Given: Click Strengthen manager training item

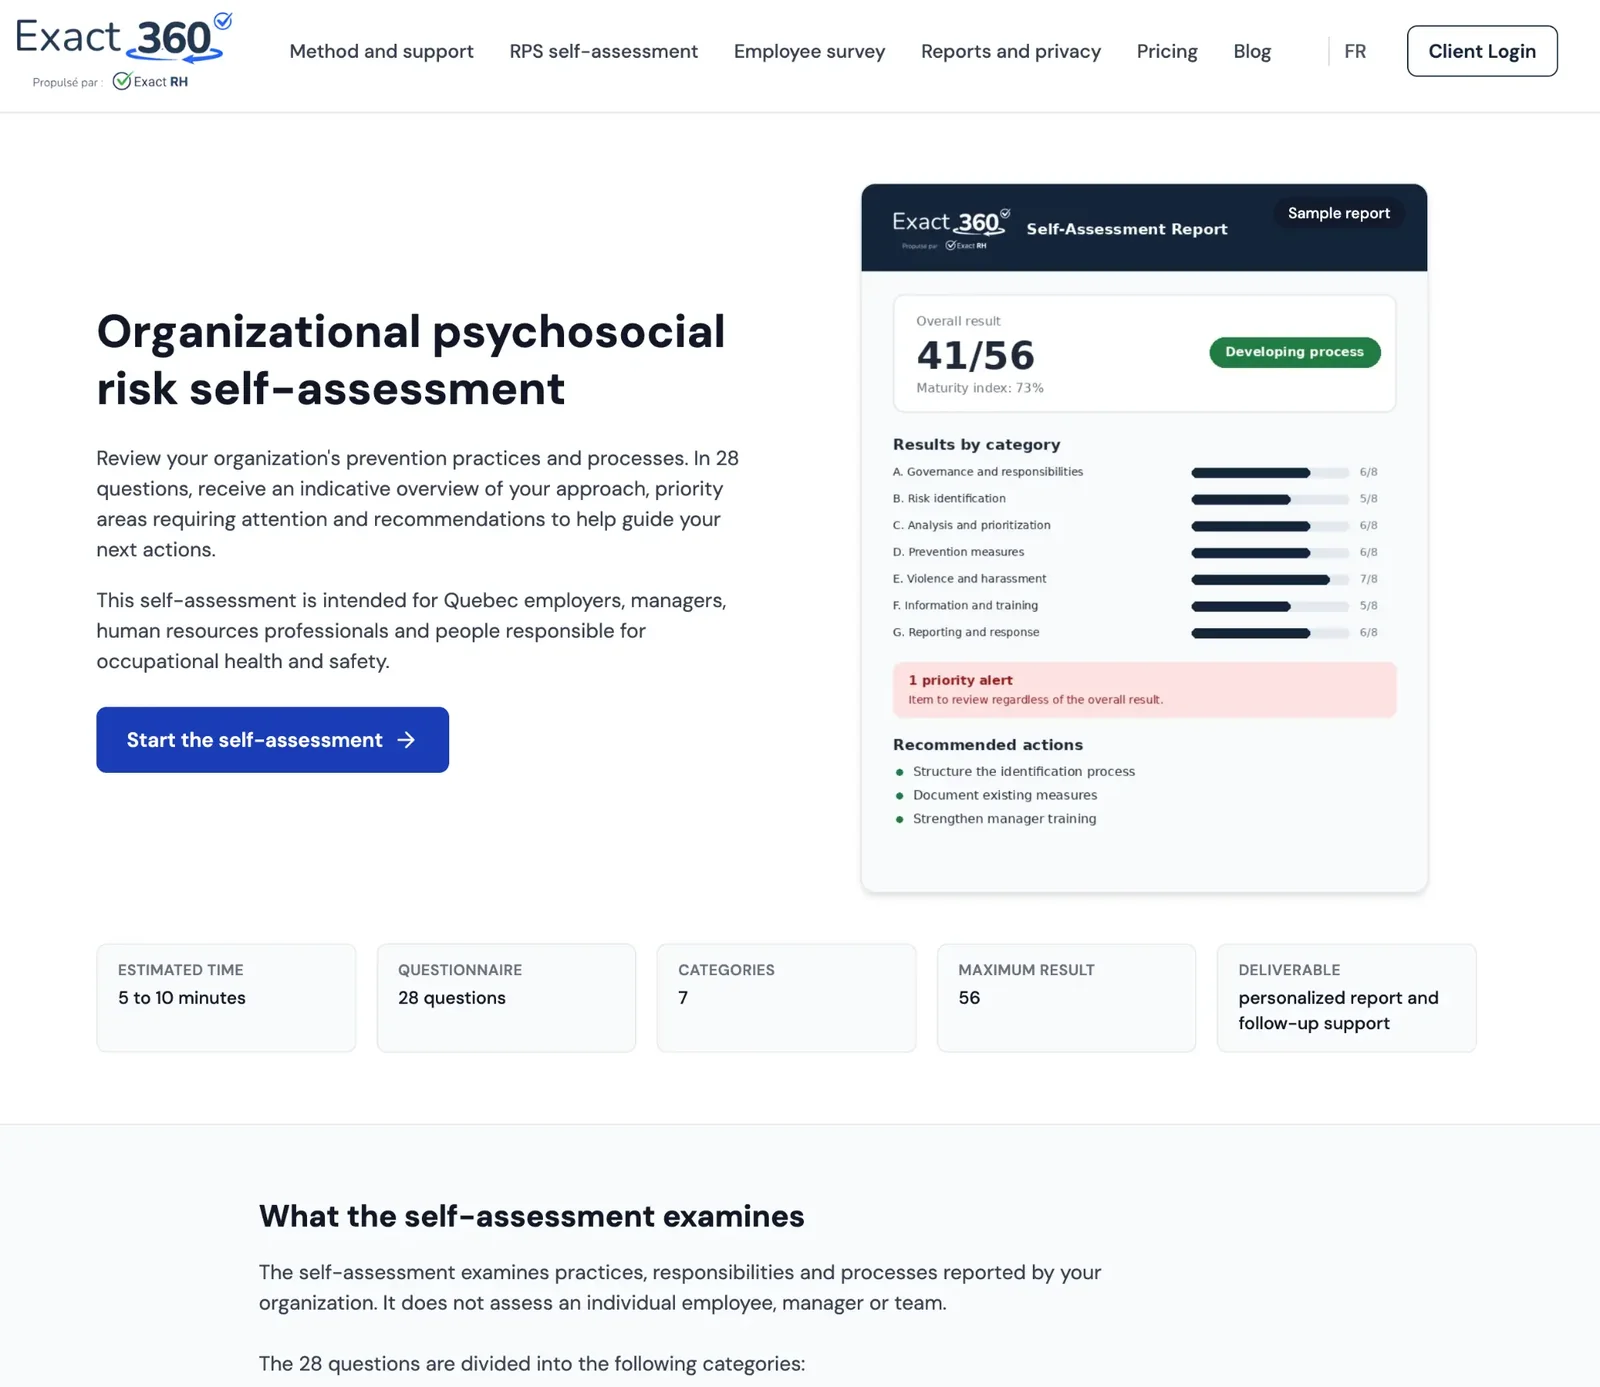Looking at the screenshot, I should coord(1004,818).
